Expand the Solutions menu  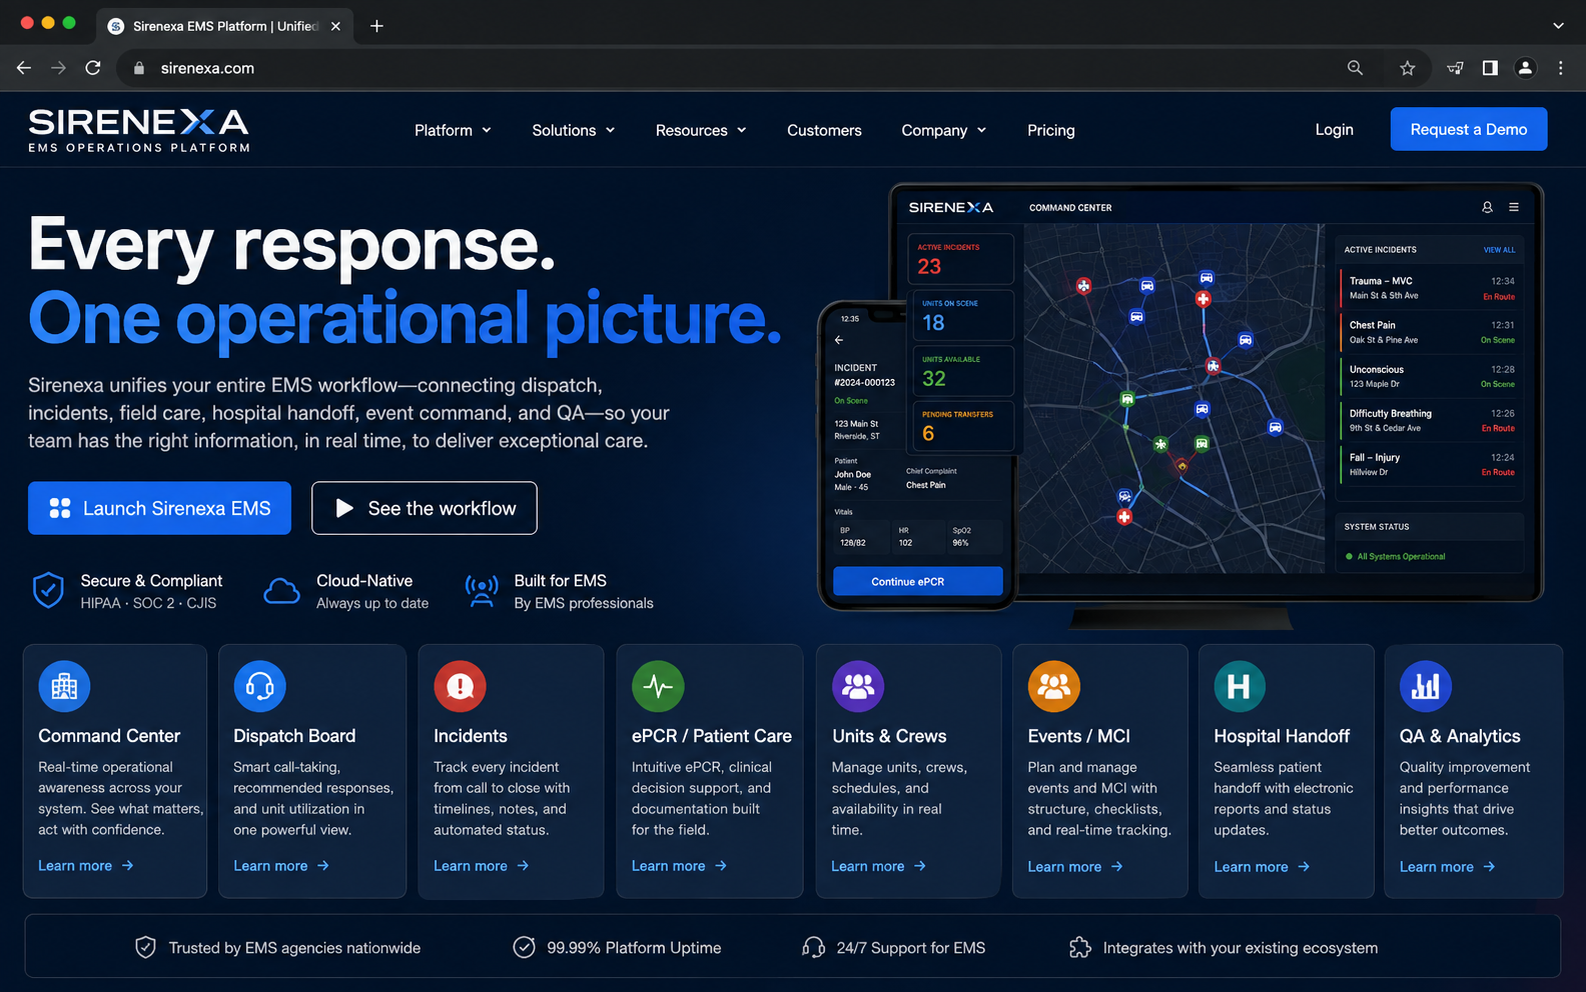coord(574,130)
